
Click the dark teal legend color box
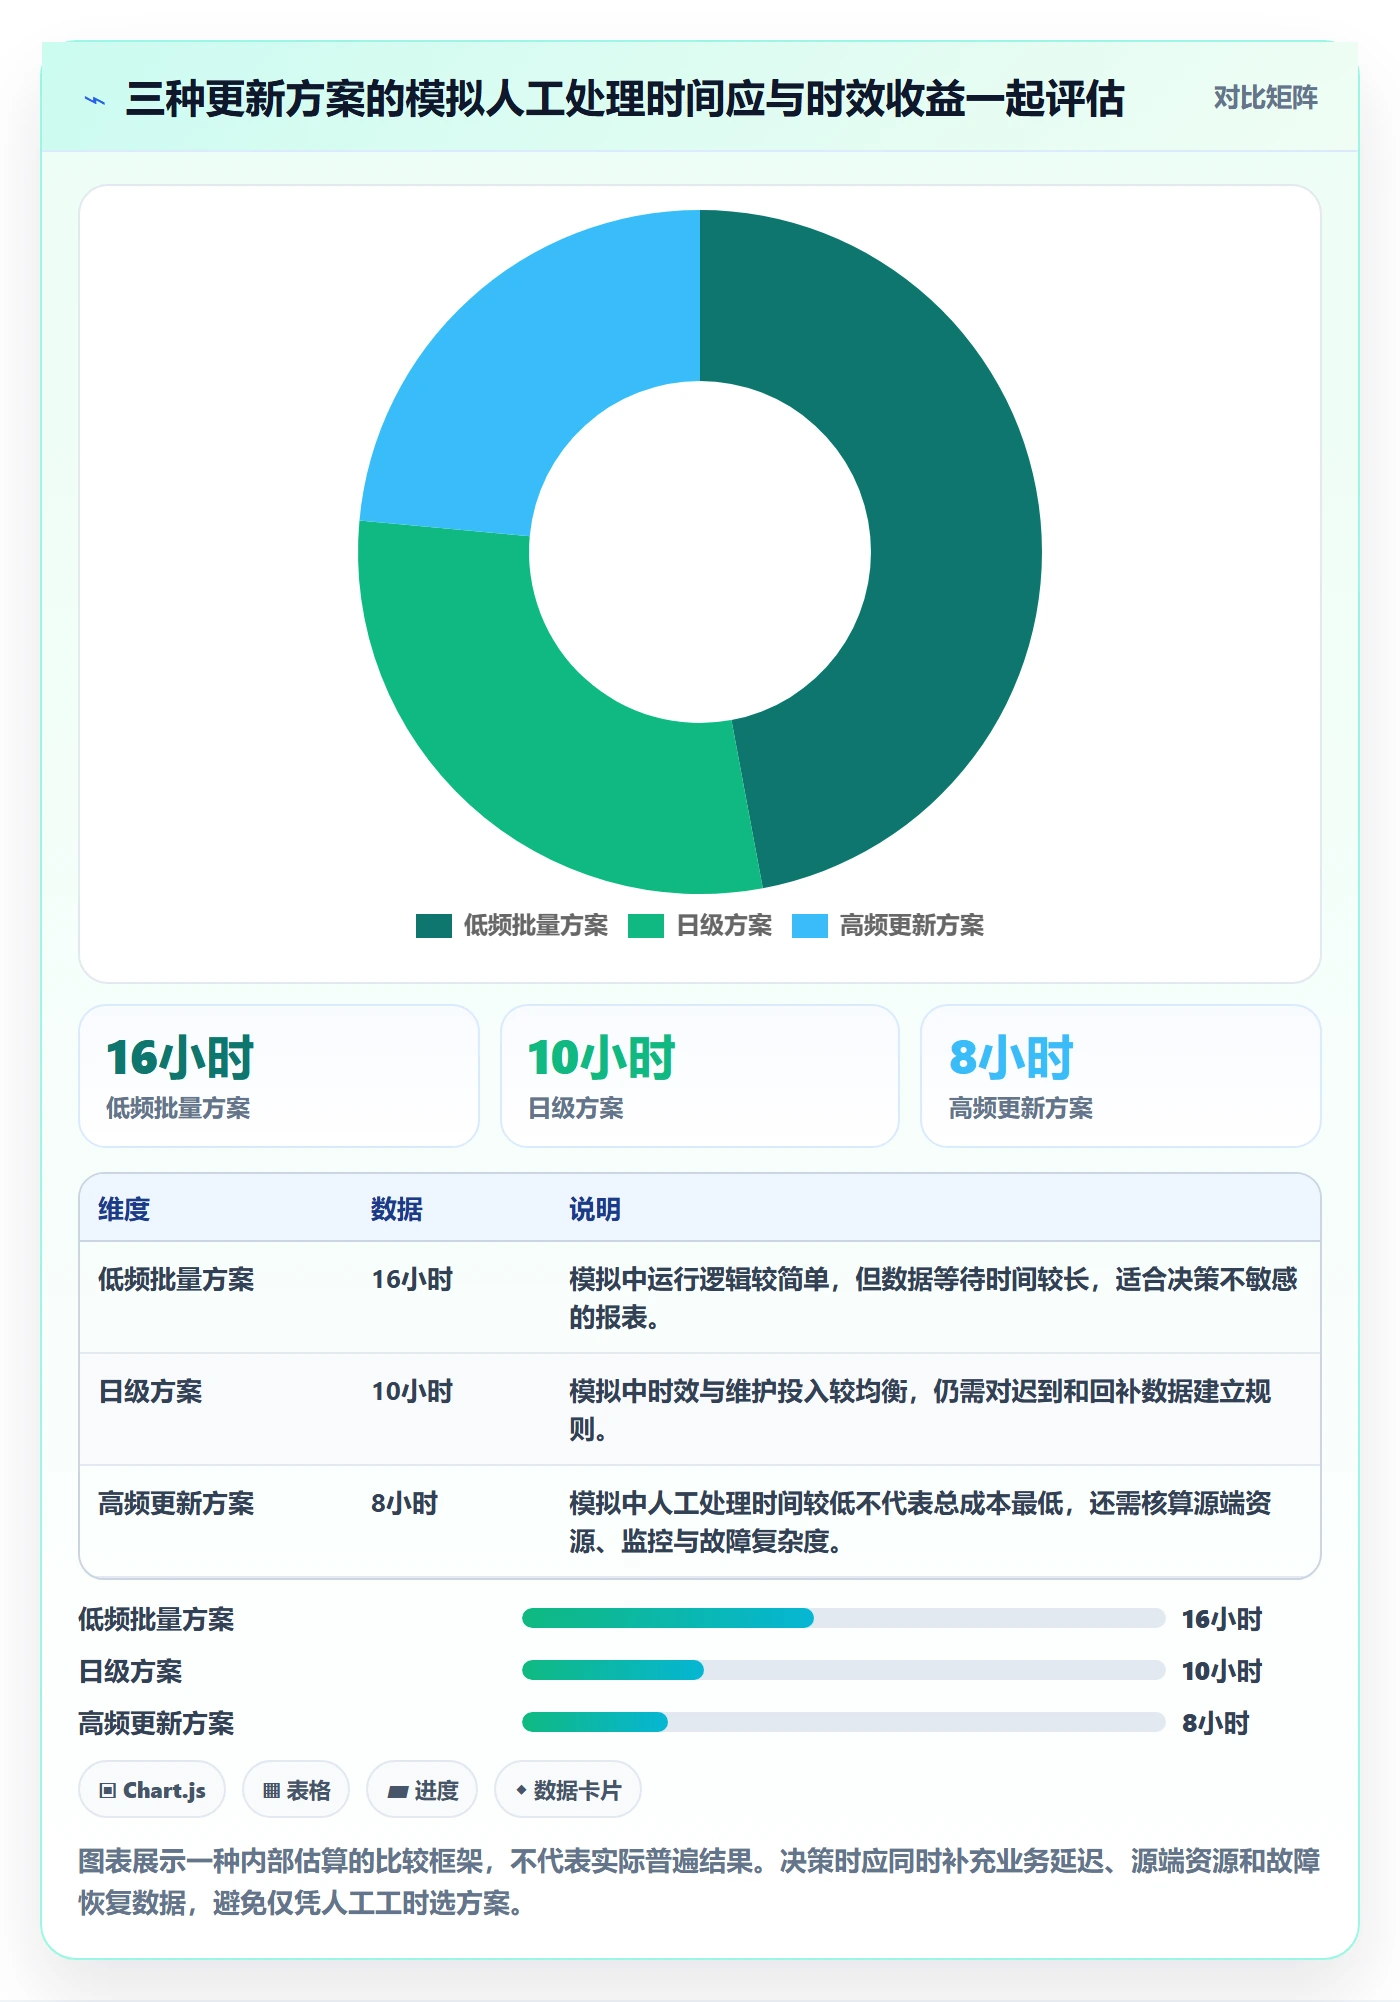pyautogui.click(x=434, y=926)
